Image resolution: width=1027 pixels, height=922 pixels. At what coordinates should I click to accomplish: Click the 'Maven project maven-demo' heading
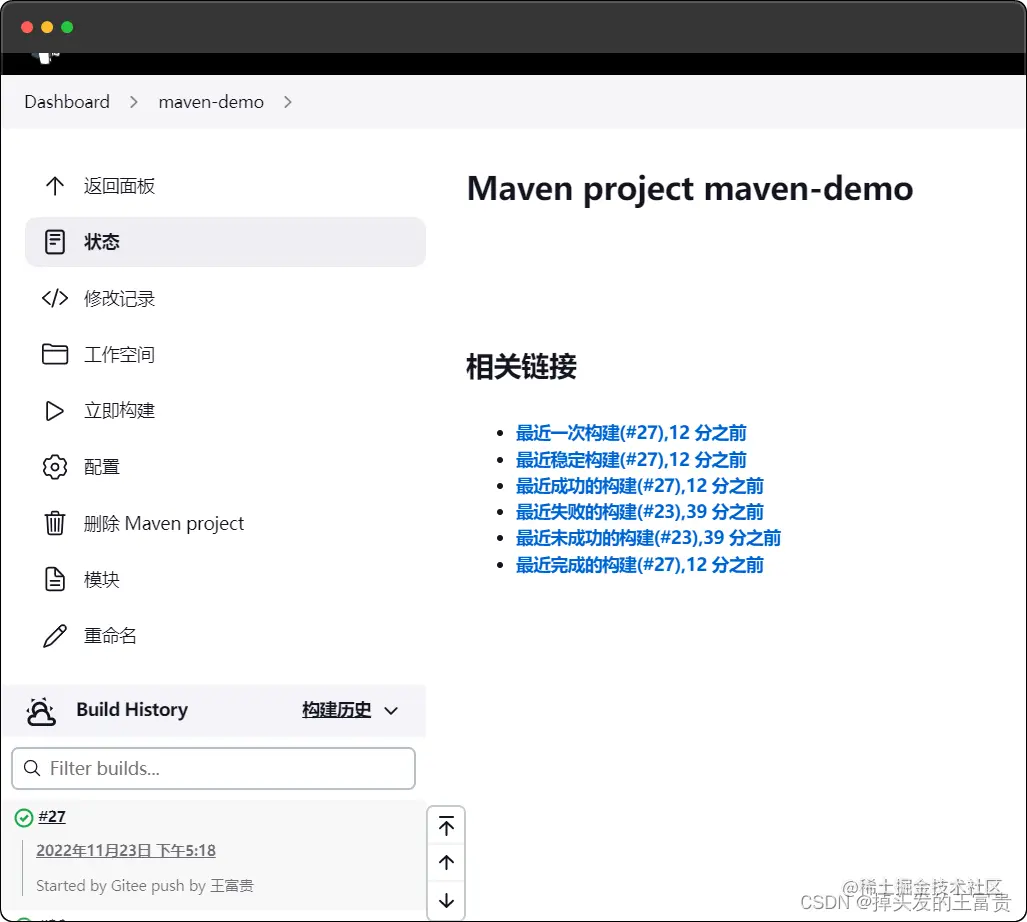690,189
